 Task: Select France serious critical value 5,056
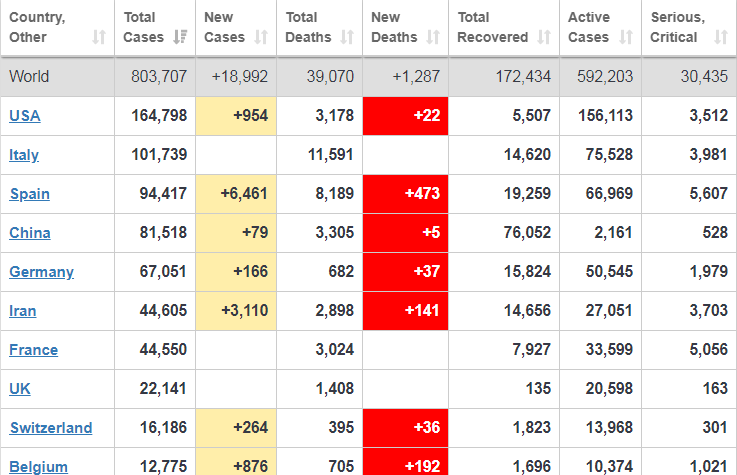coord(708,350)
